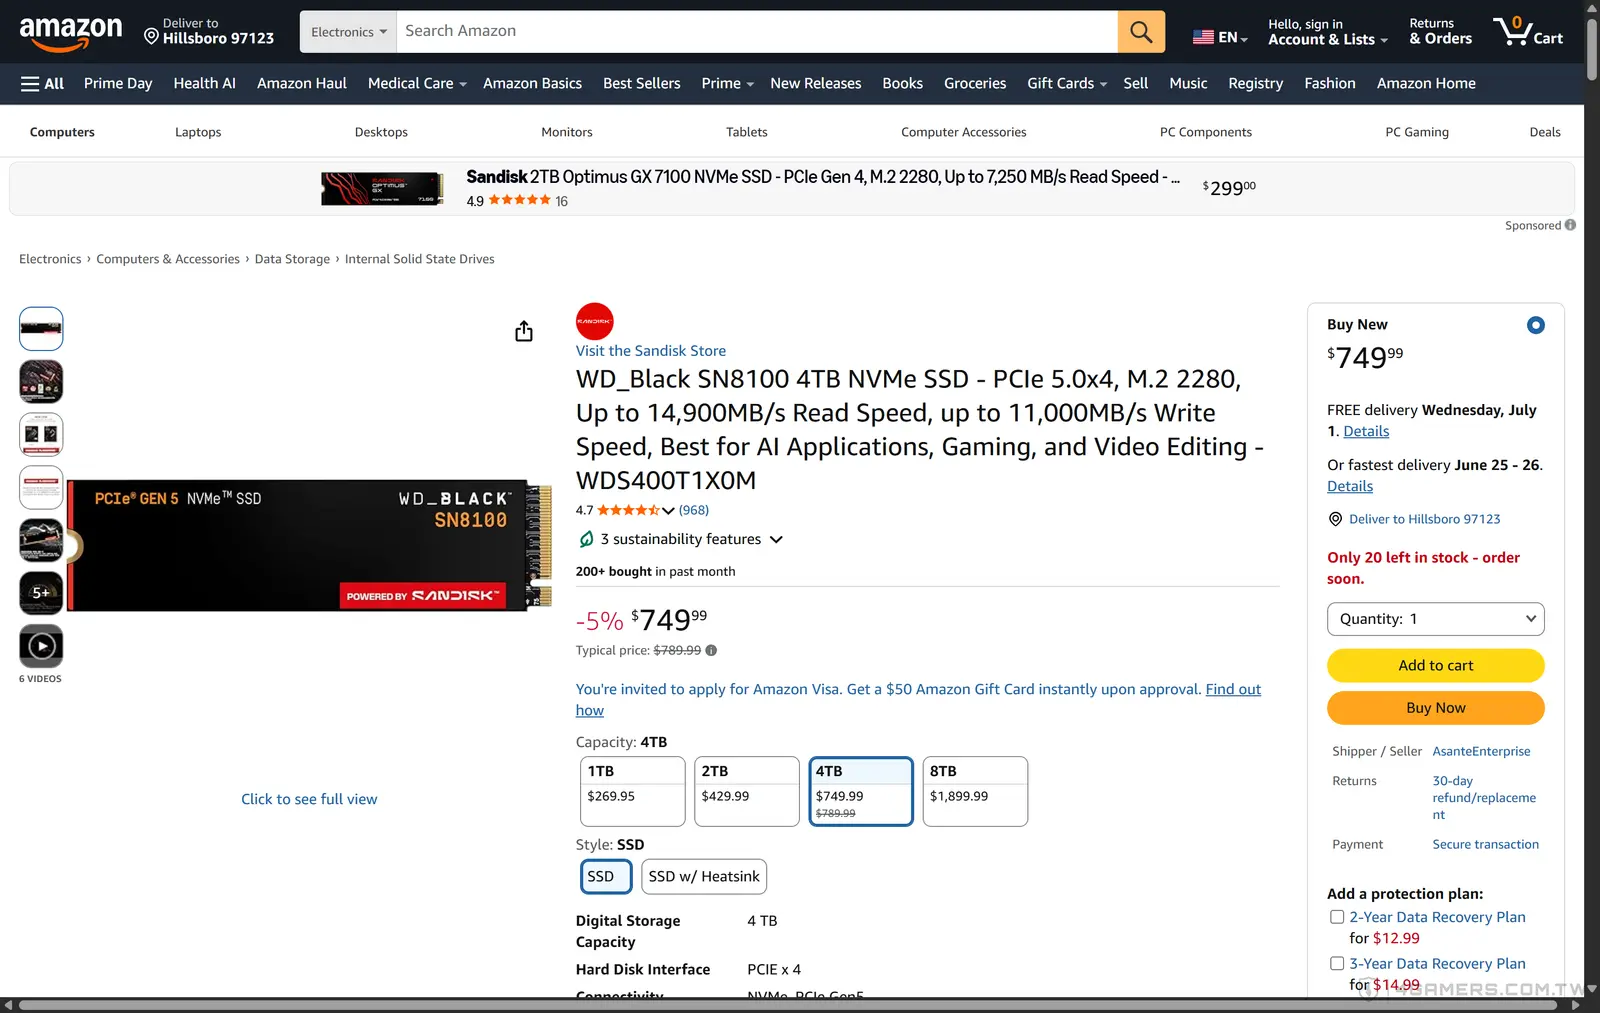Click the Deliver to Hillsboro 97123 buybox link

click(x=1424, y=519)
